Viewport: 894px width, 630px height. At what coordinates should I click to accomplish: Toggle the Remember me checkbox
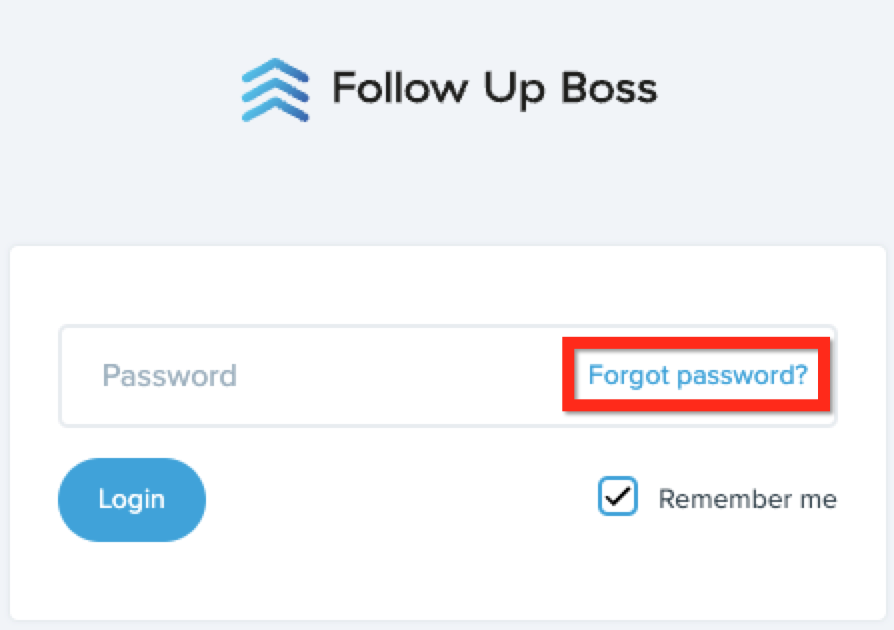pyautogui.click(x=617, y=496)
